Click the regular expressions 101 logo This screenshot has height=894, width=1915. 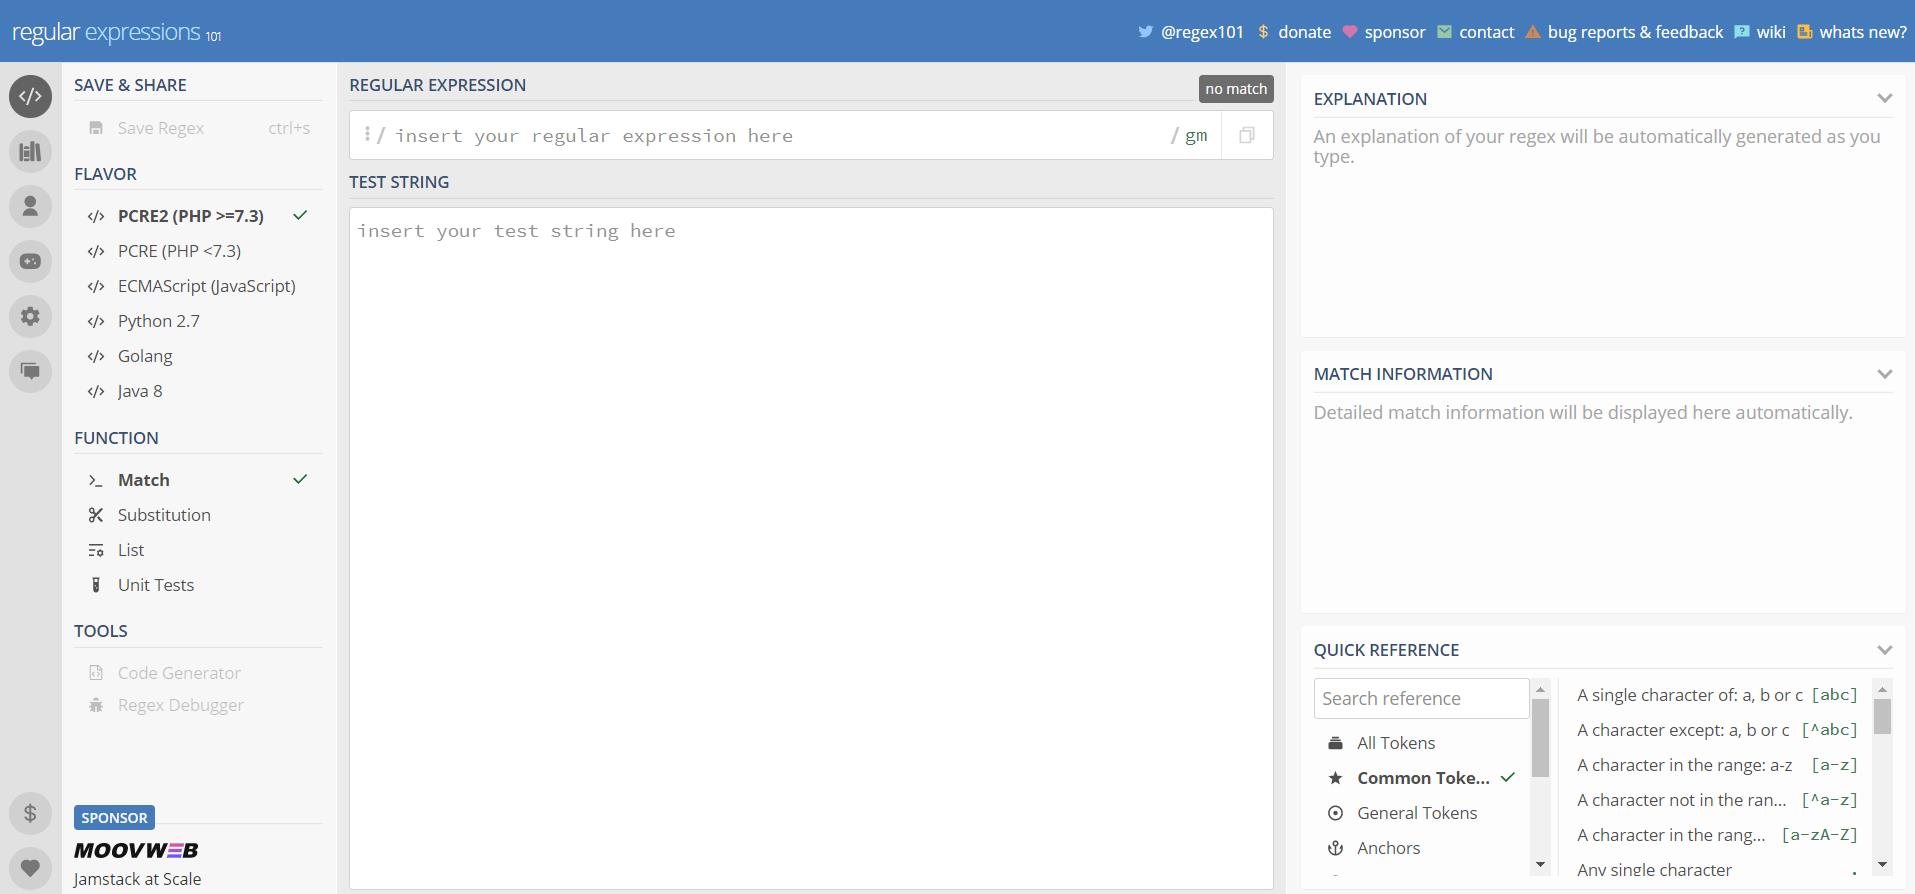(116, 32)
